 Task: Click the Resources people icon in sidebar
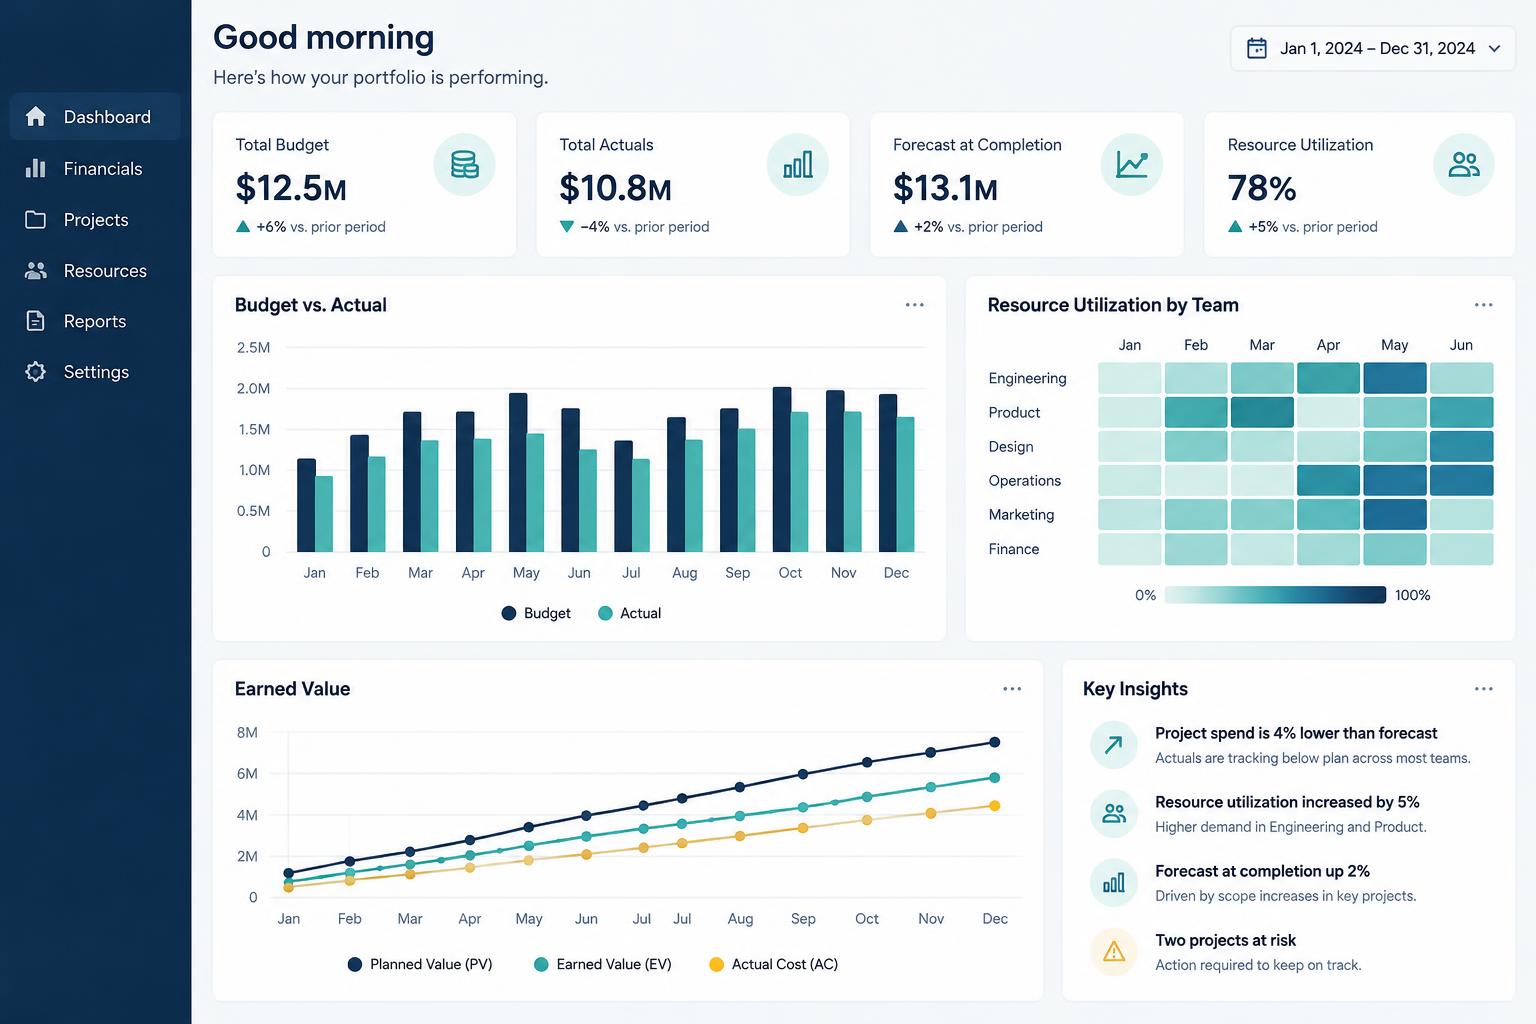click(36, 270)
